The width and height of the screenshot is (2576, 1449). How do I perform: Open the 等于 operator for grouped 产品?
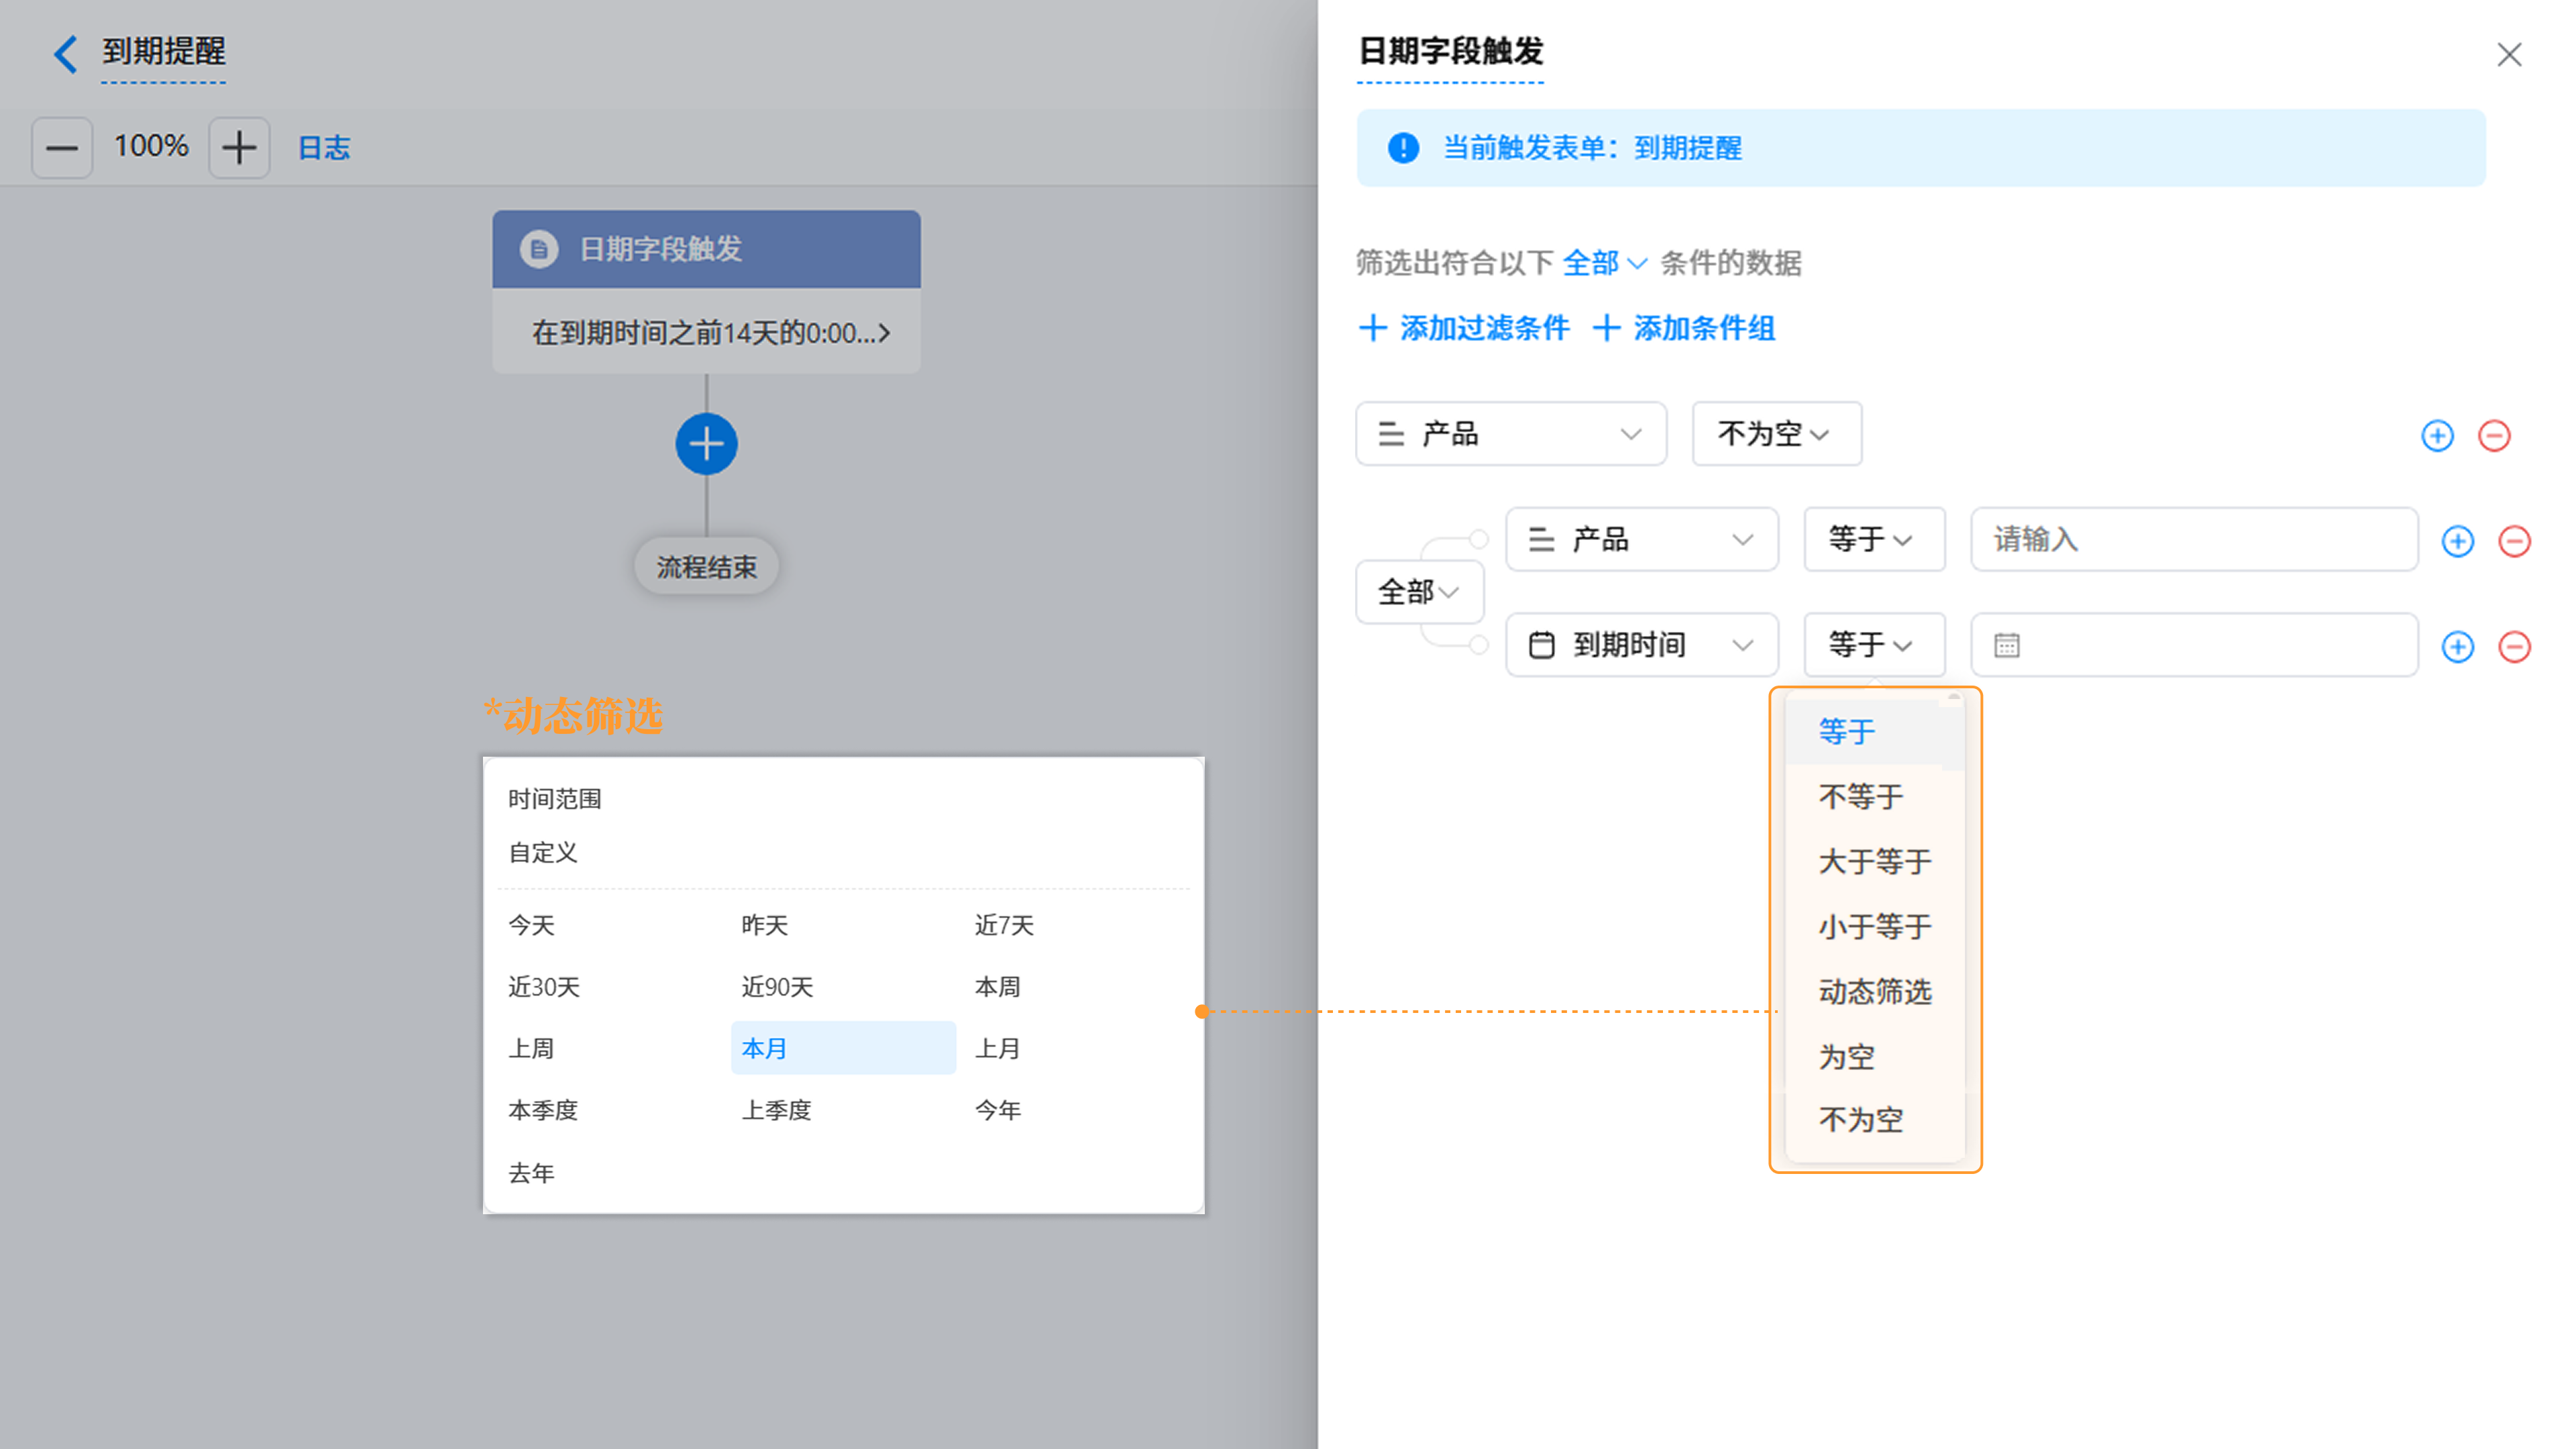1874,540
